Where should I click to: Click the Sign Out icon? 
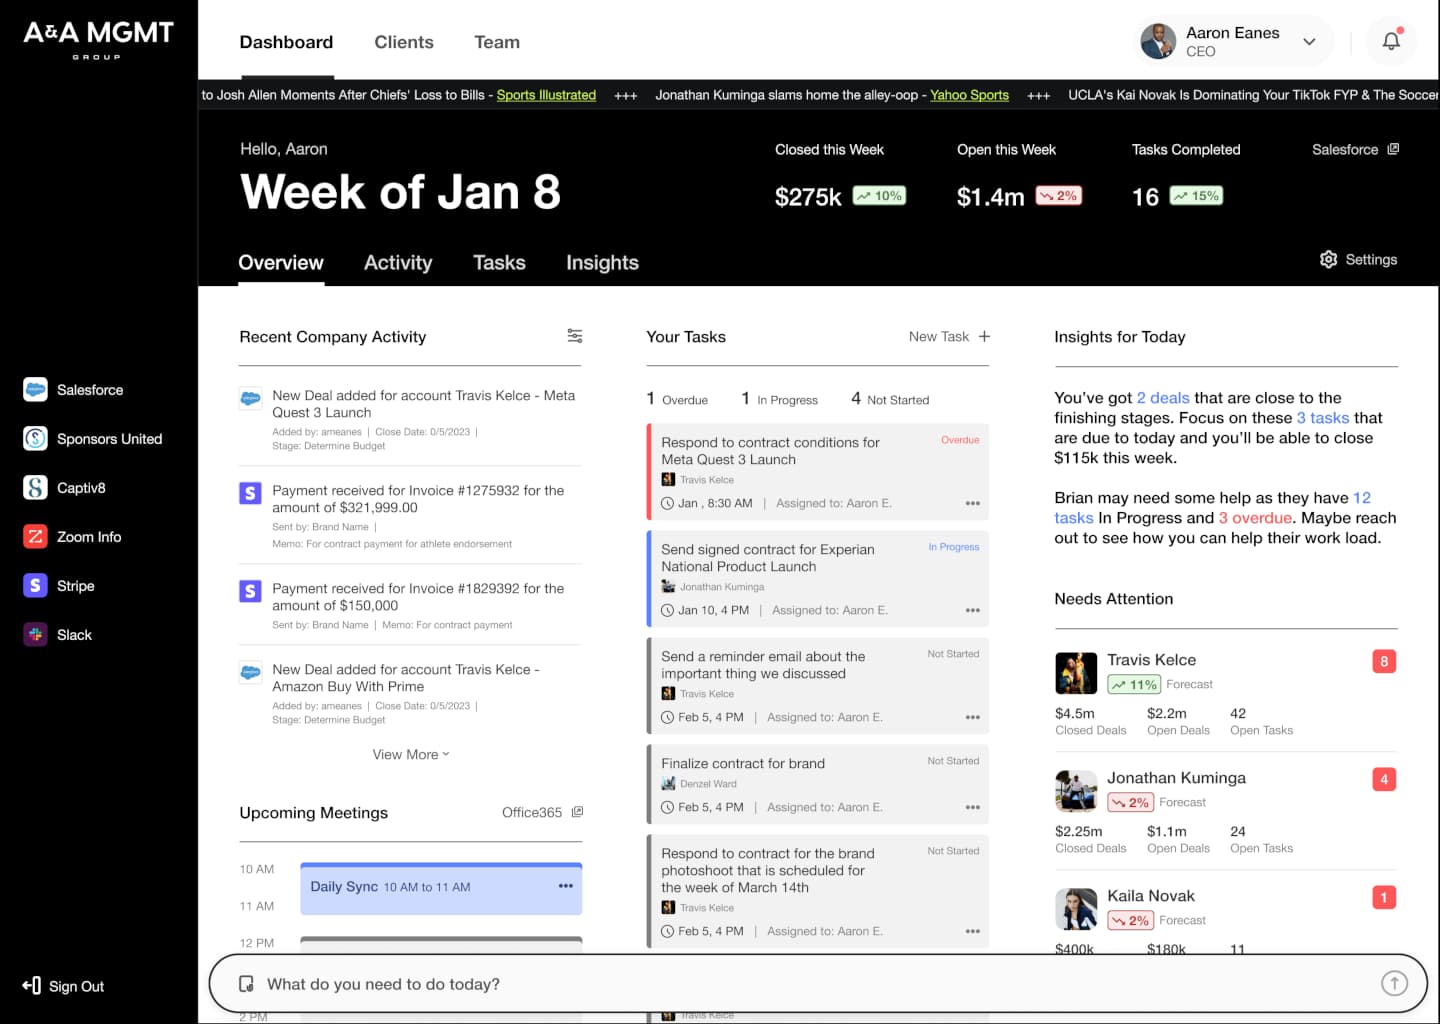tap(32, 986)
